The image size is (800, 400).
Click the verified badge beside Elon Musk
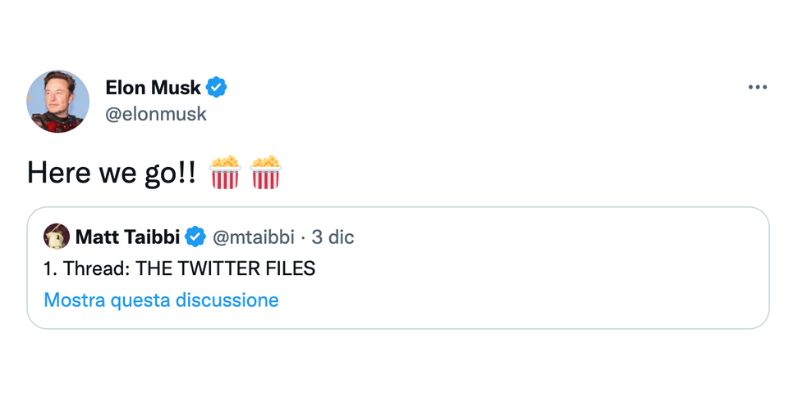coord(216,87)
